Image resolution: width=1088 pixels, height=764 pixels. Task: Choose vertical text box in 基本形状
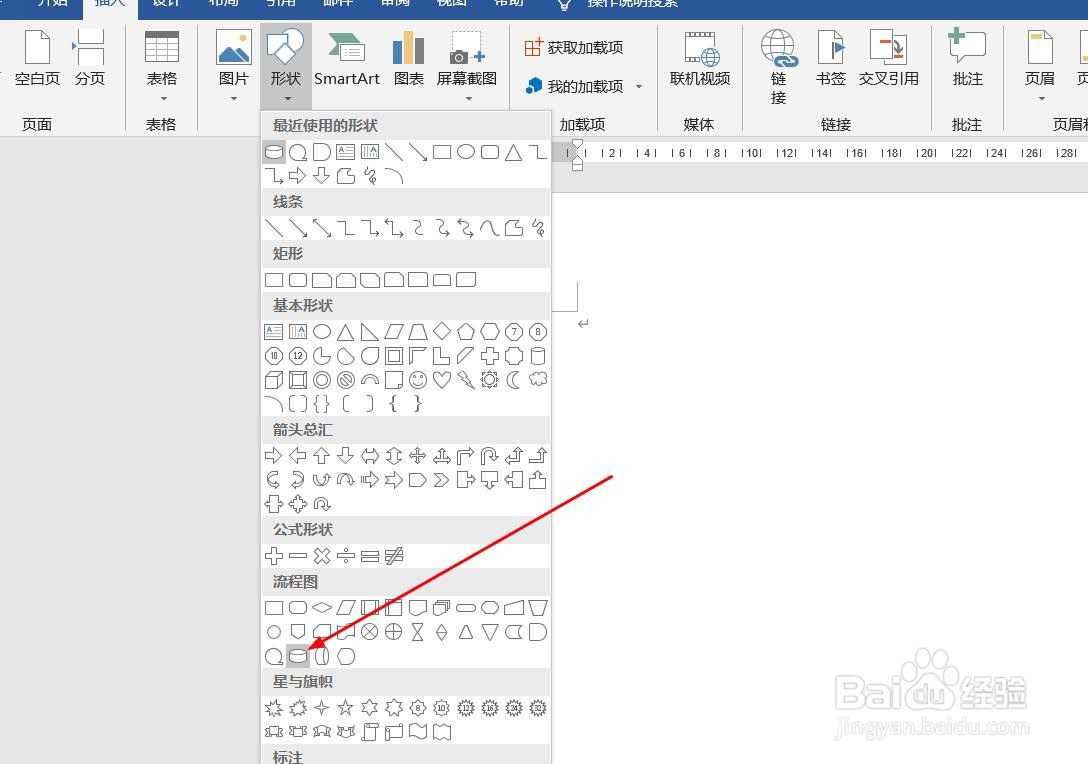[x=298, y=332]
